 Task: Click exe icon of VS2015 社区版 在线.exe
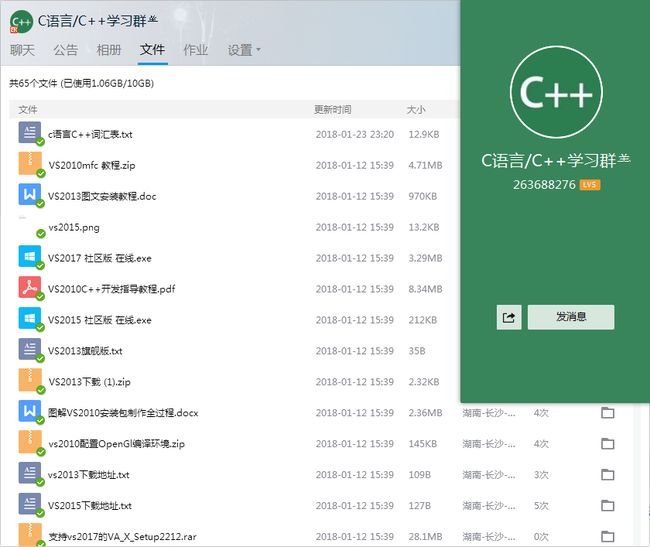pos(30,318)
